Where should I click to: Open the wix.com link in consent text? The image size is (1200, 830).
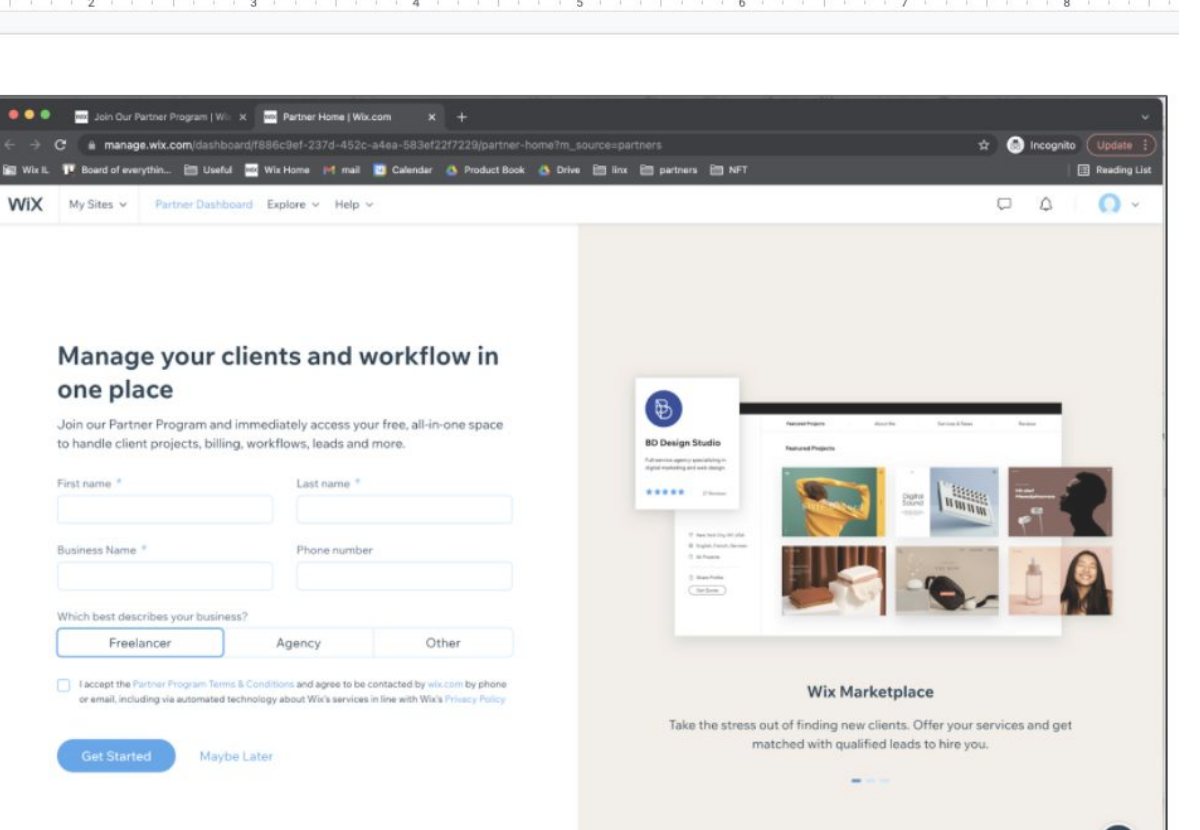pyautogui.click(x=445, y=684)
